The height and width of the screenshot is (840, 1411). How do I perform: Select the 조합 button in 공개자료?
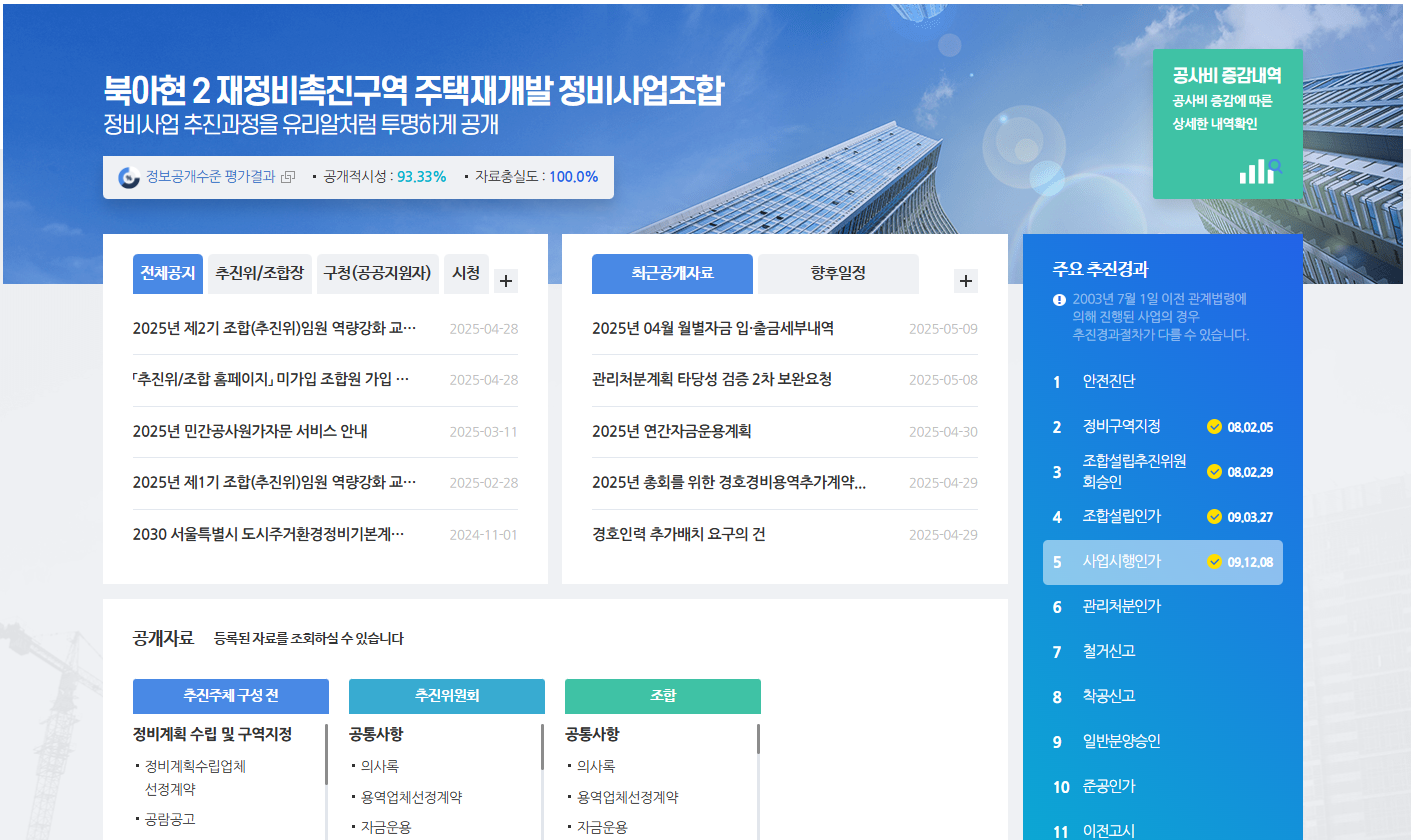click(662, 696)
